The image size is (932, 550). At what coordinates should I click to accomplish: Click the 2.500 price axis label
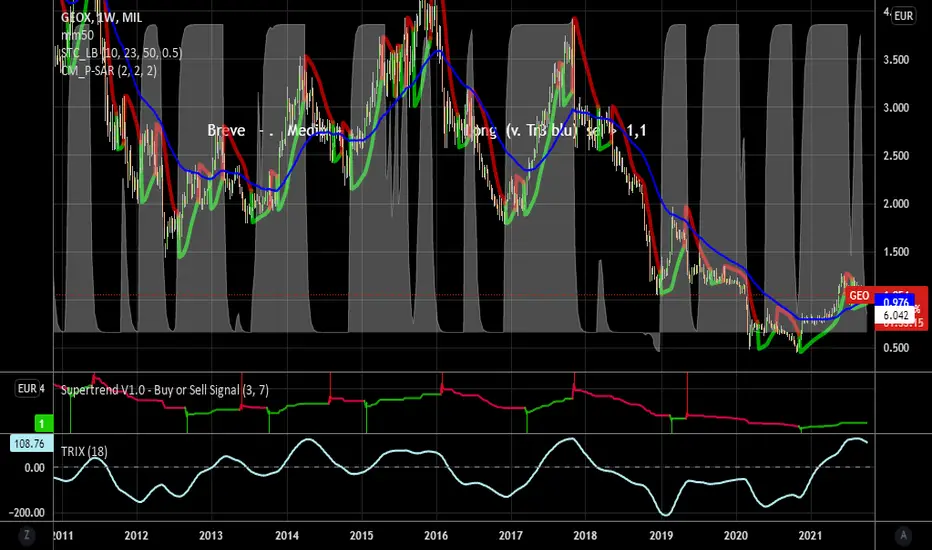[896, 156]
